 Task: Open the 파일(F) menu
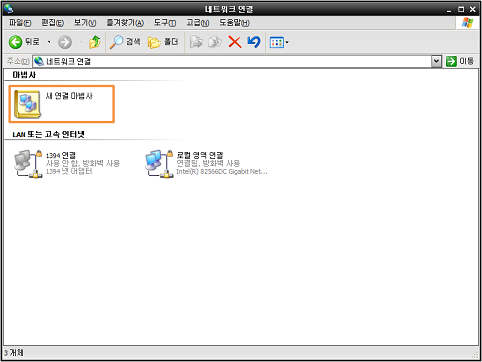[20, 23]
